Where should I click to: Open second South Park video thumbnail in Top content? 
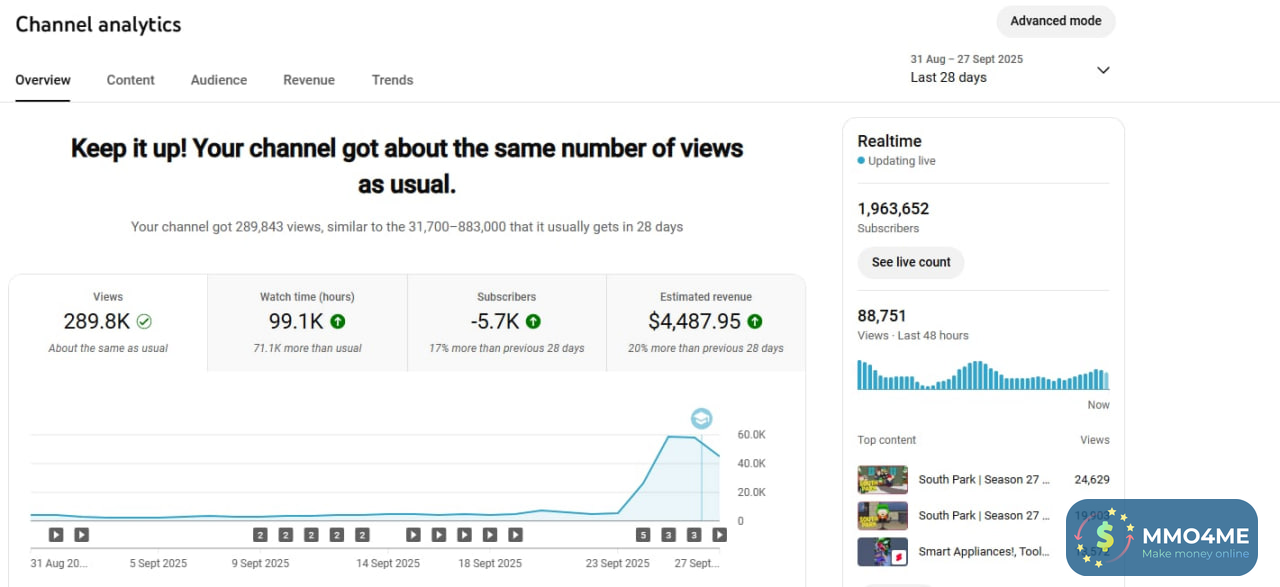(x=883, y=516)
